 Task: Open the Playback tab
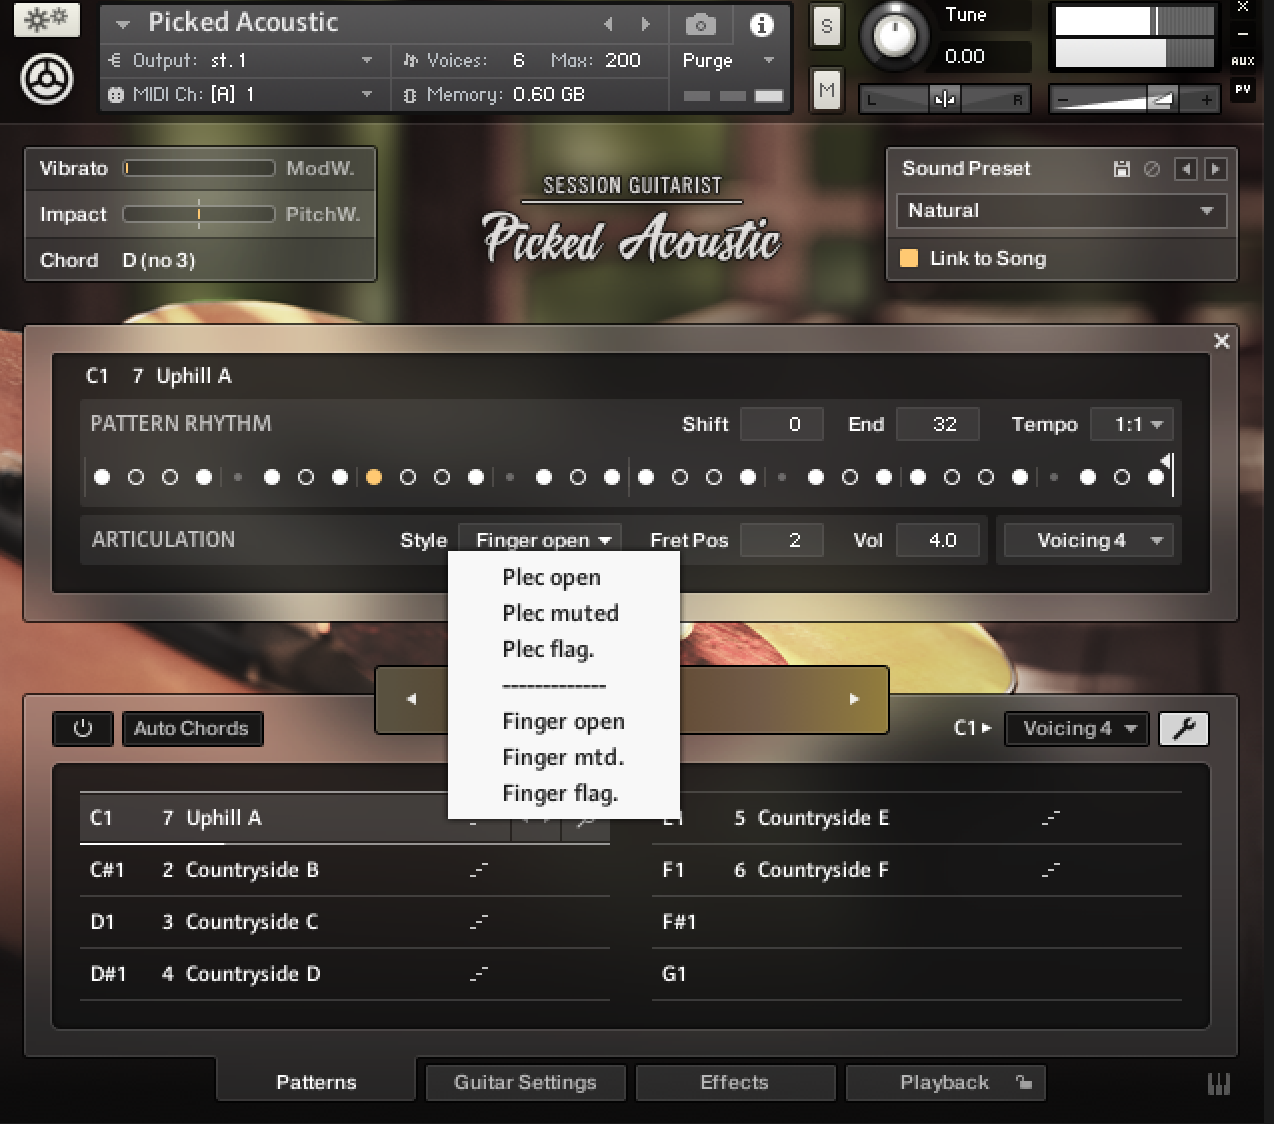tap(945, 1082)
